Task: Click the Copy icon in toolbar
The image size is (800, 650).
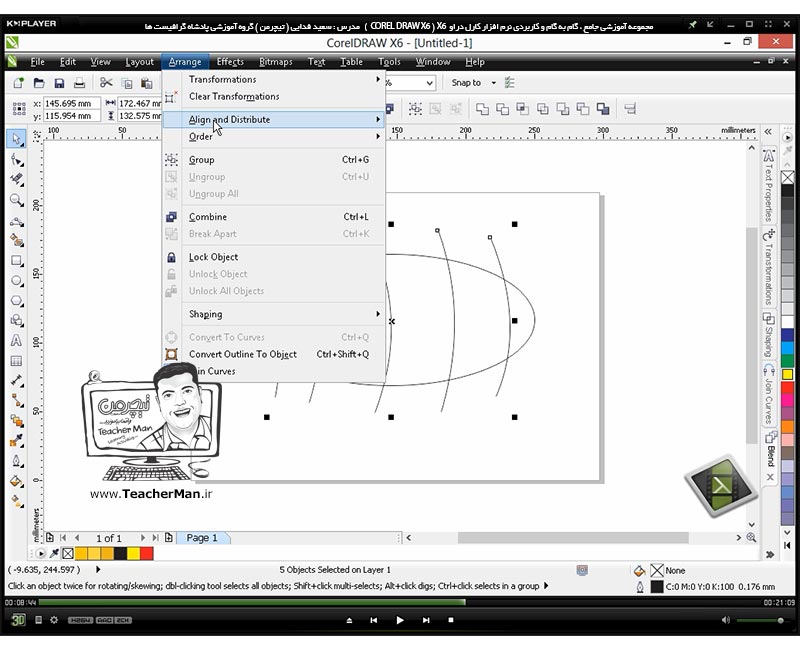Action: [127, 83]
